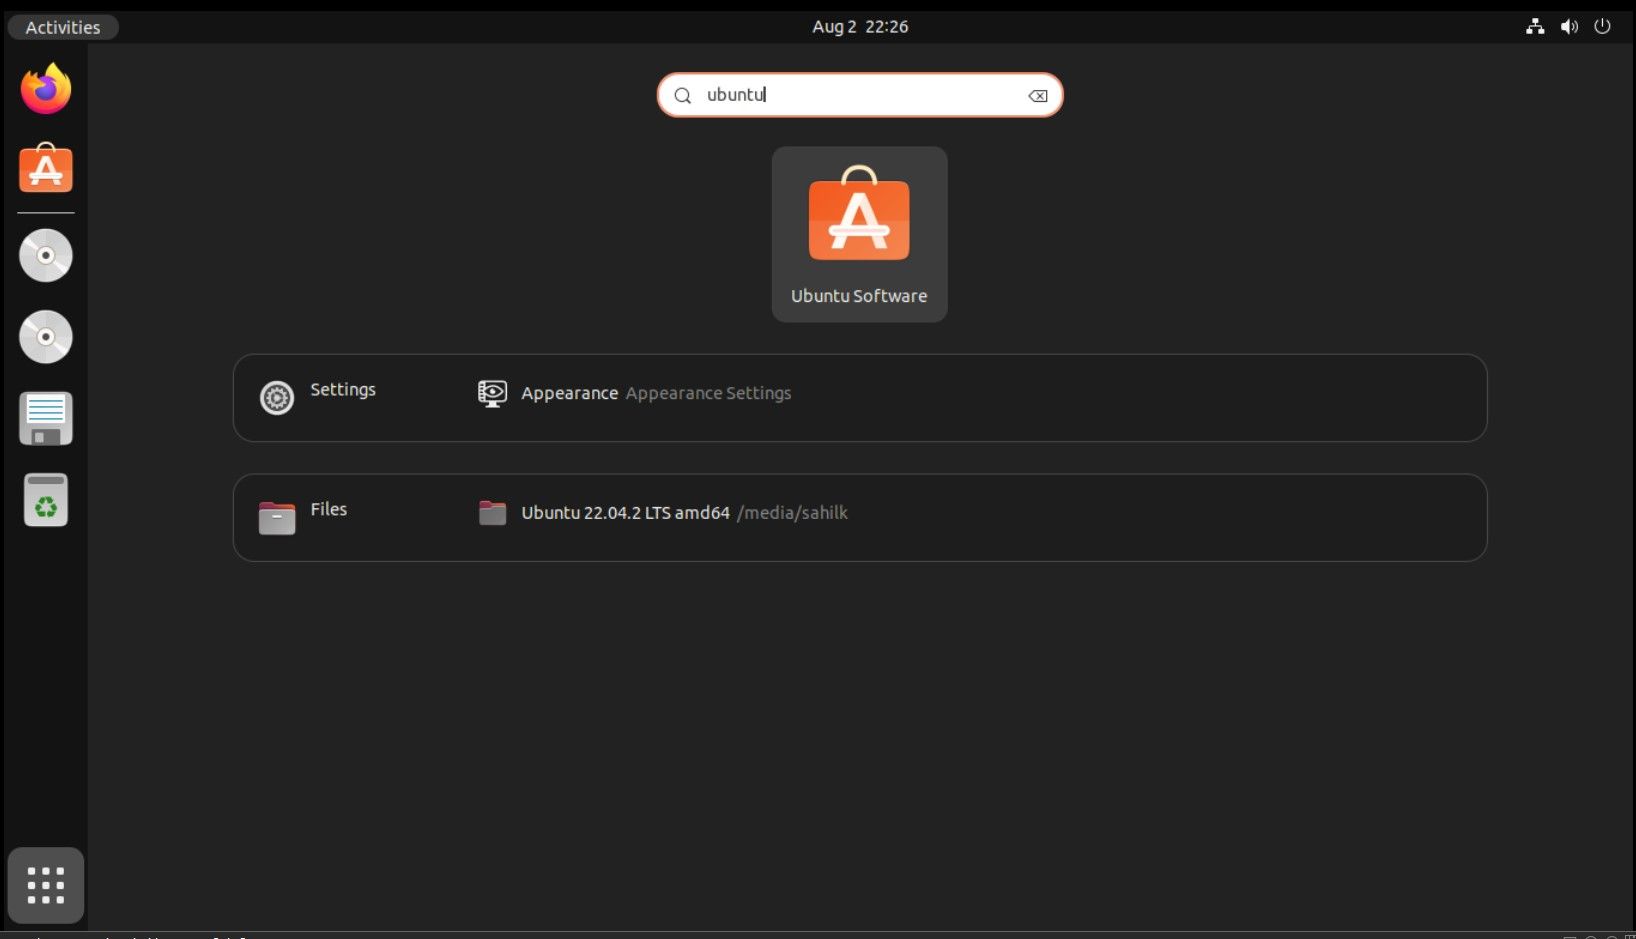This screenshot has width=1636, height=939.
Task: Open the calendar via Aug 2 22:26 clock
Action: pyautogui.click(x=858, y=27)
